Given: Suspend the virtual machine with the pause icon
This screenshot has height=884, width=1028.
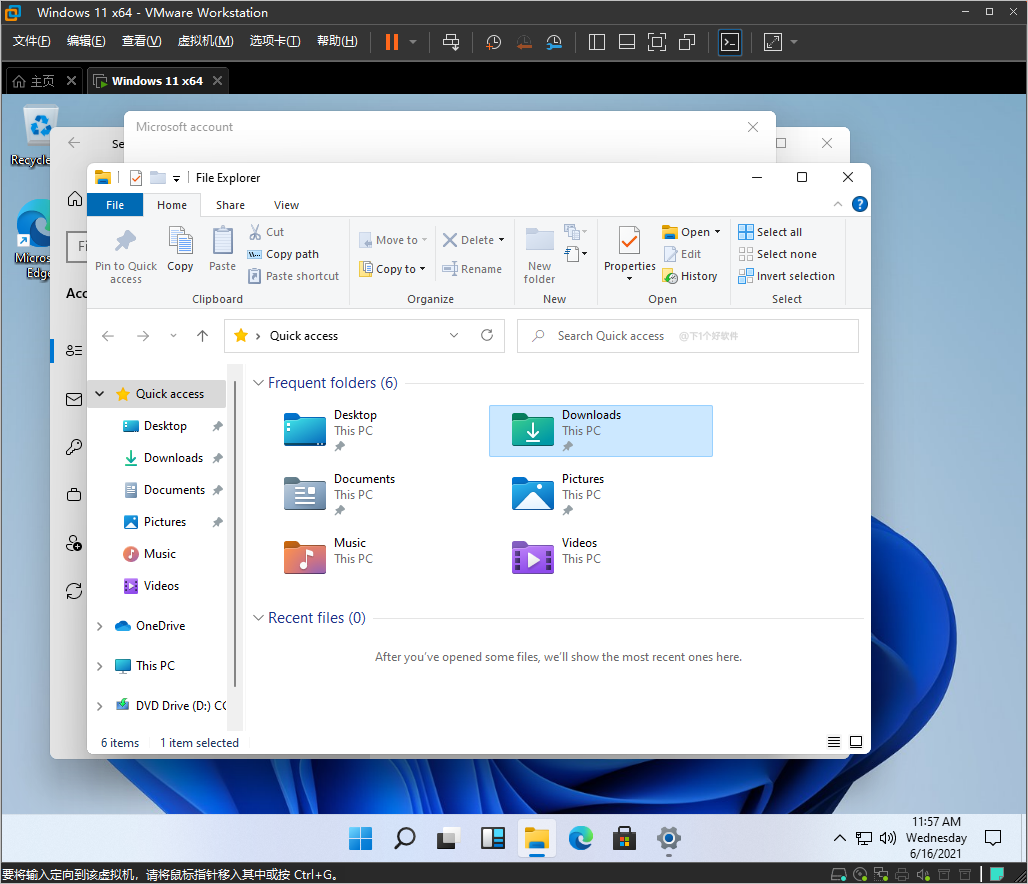Looking at the screenshot, I should coord(391,42).
